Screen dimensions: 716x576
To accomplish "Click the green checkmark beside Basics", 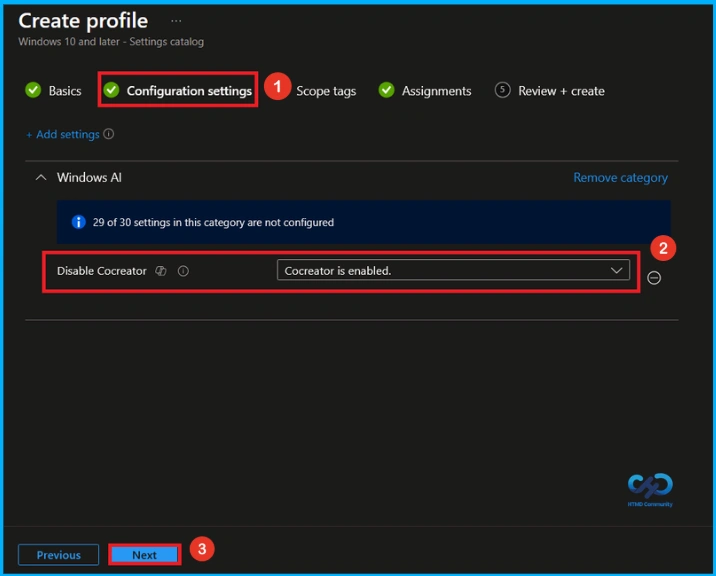I will tap(33, 90).
